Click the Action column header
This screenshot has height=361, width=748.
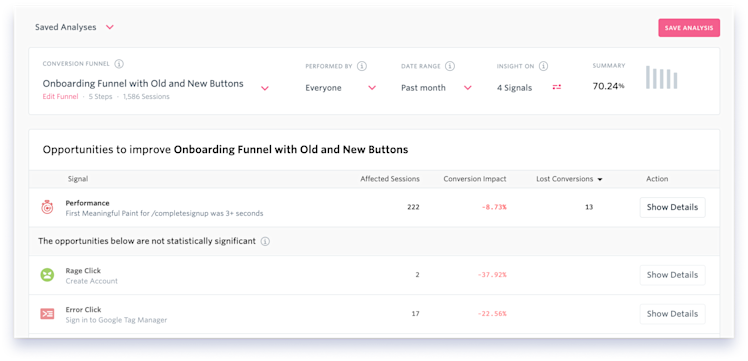[x=657, y=179]
